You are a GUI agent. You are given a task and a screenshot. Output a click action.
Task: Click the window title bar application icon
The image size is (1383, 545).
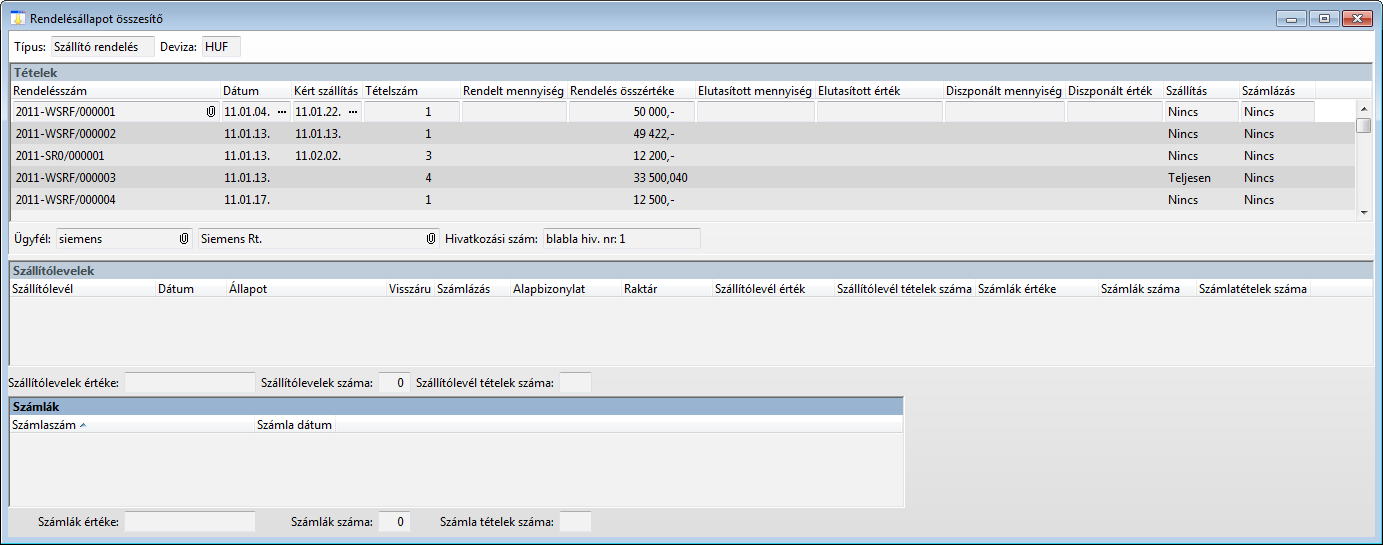click(x=17, y=18)
